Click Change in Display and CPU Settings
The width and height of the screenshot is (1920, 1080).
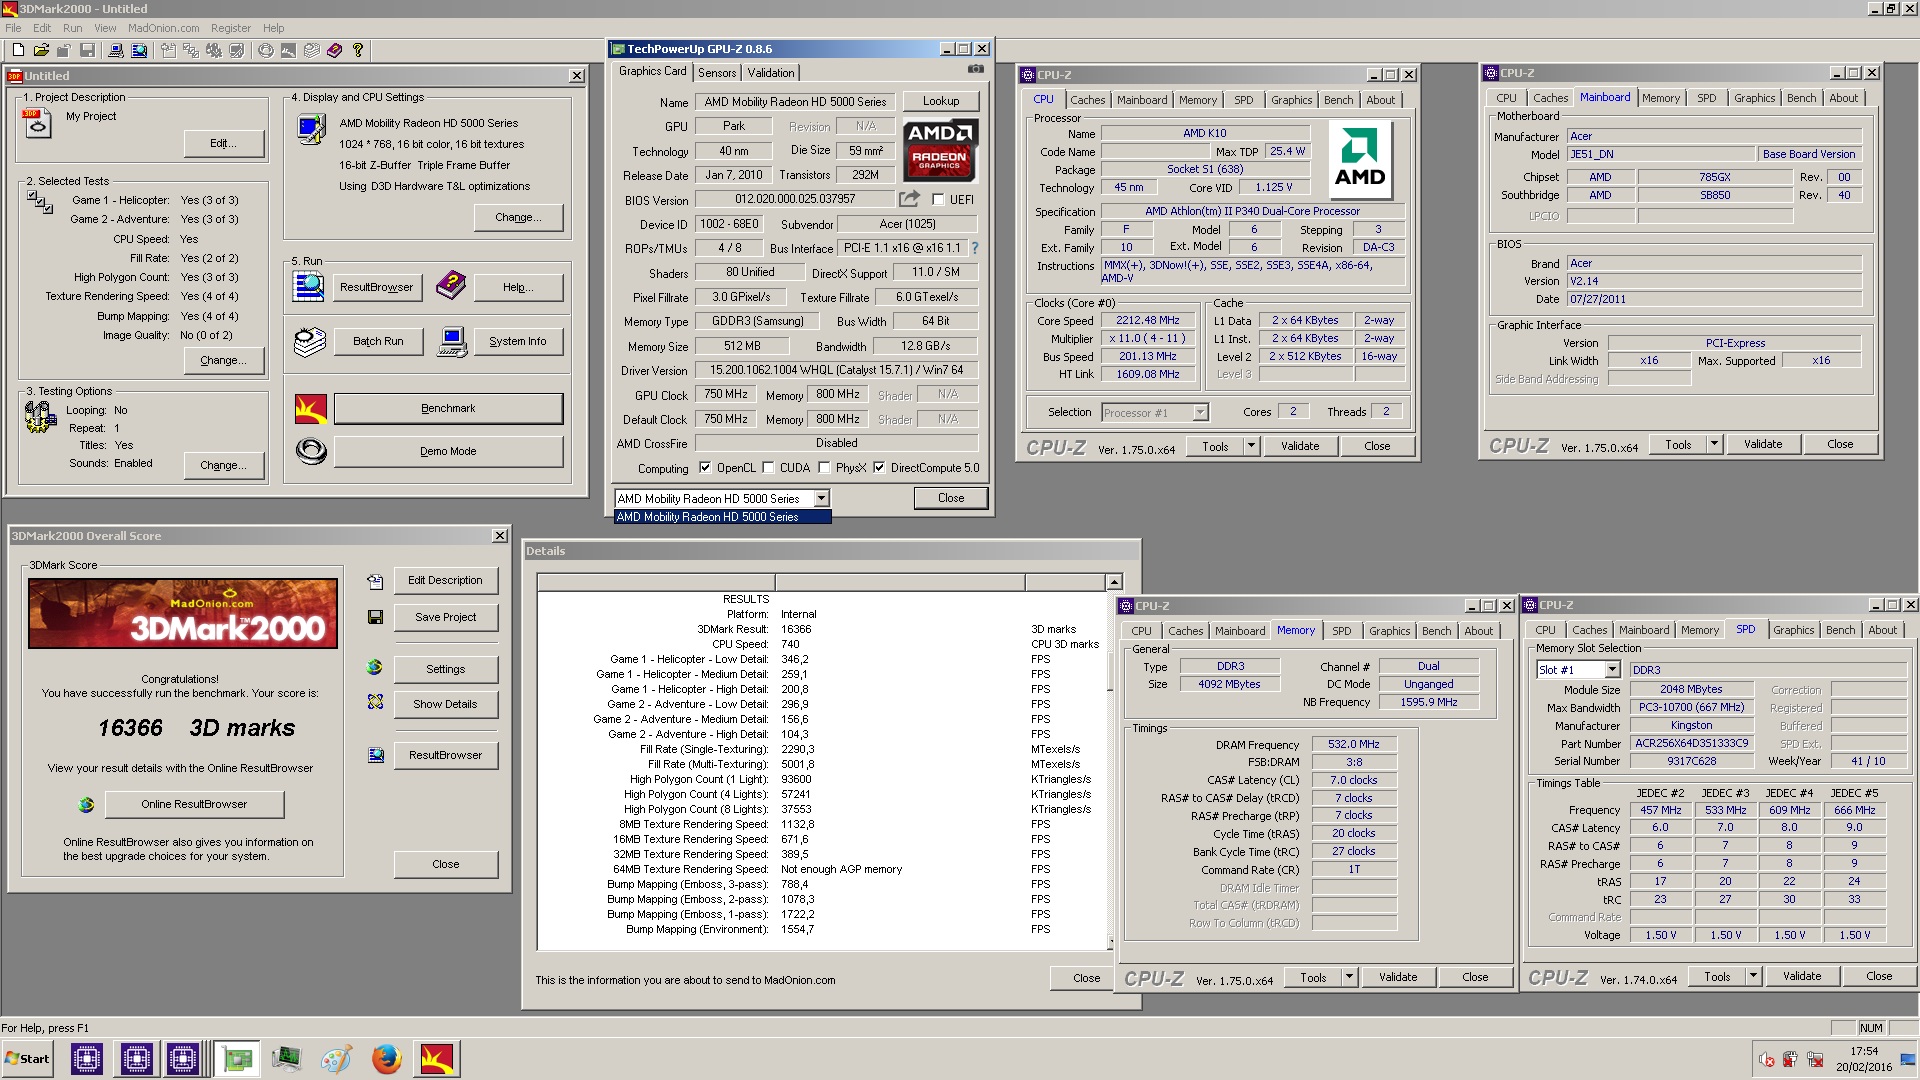pos(518,217)
